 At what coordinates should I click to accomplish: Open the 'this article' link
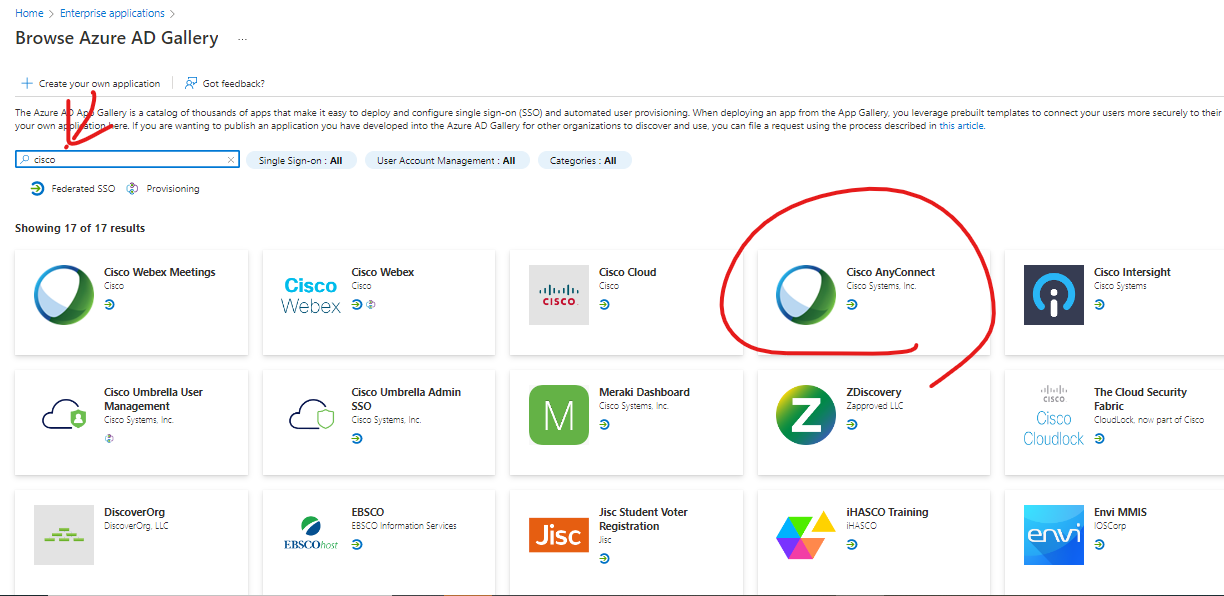coord(961,126)
